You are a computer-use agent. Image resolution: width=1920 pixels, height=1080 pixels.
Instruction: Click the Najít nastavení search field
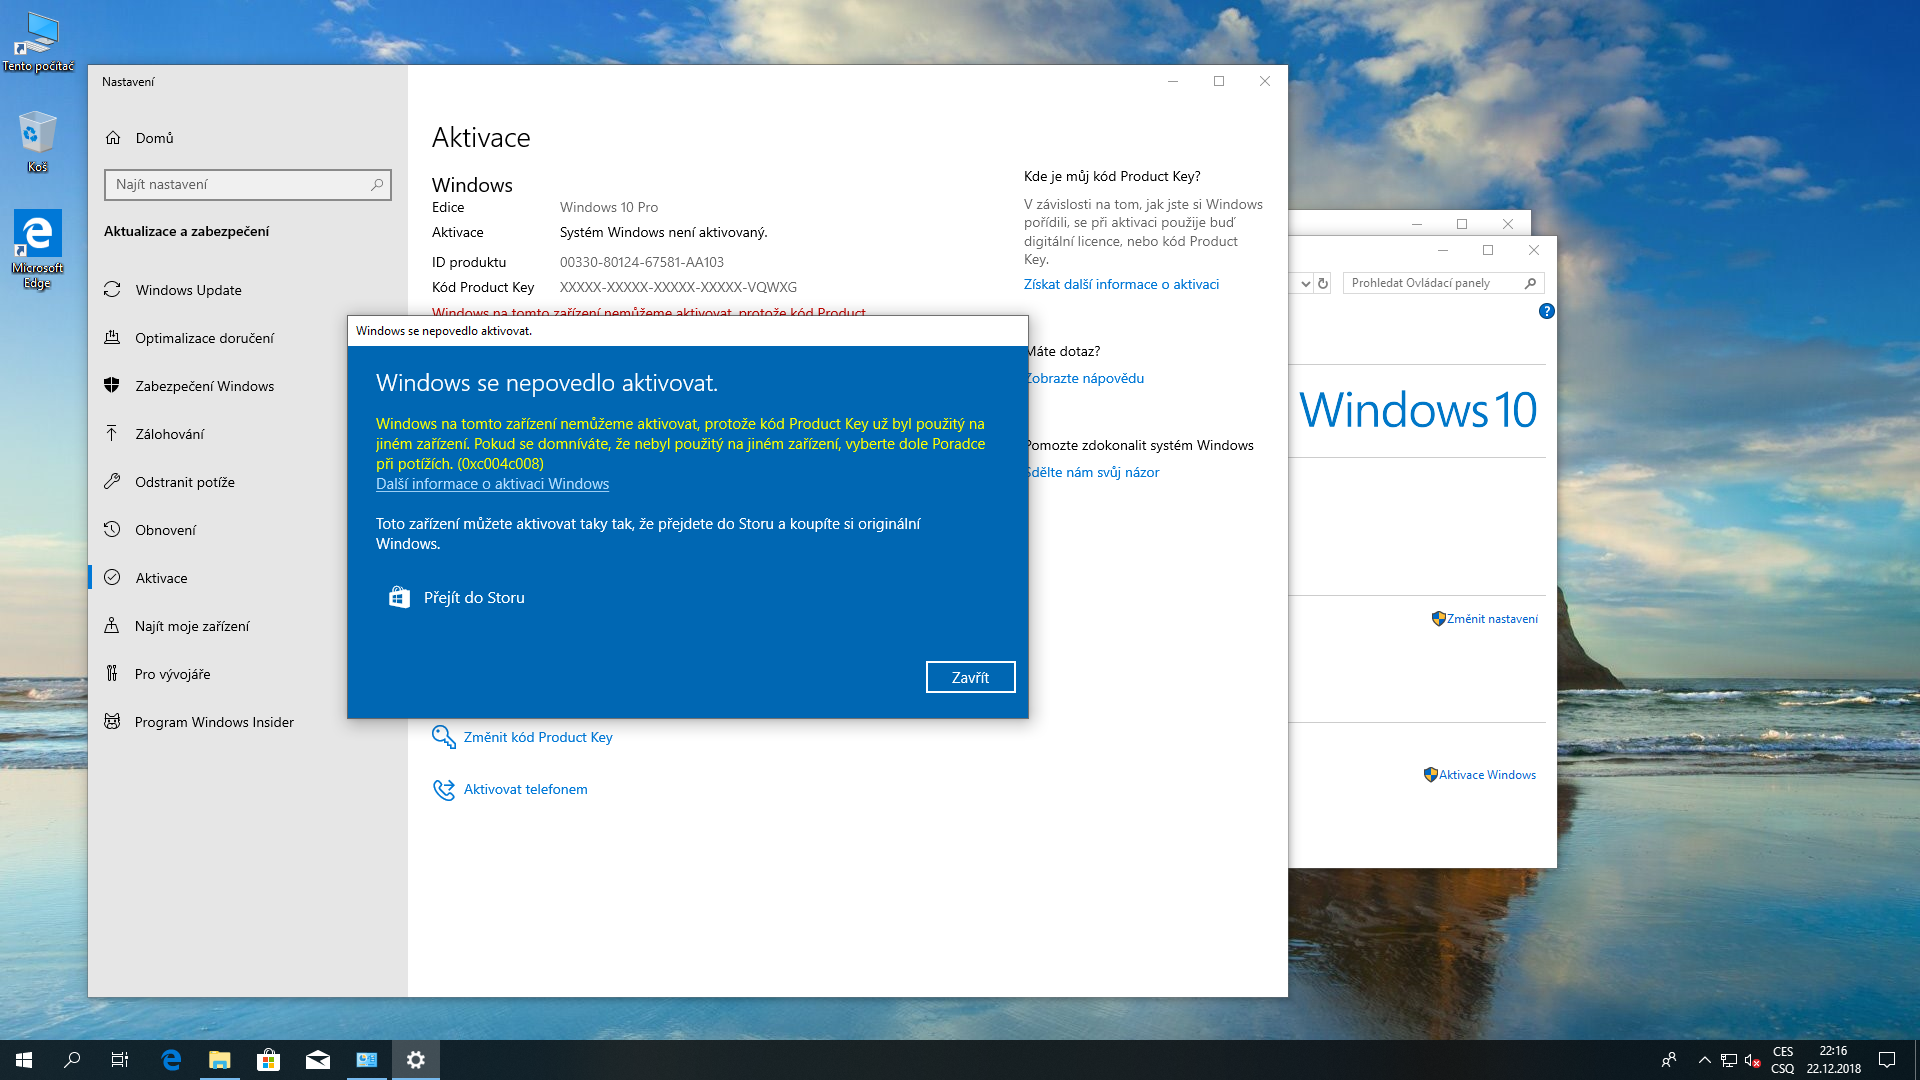[240, 185]
